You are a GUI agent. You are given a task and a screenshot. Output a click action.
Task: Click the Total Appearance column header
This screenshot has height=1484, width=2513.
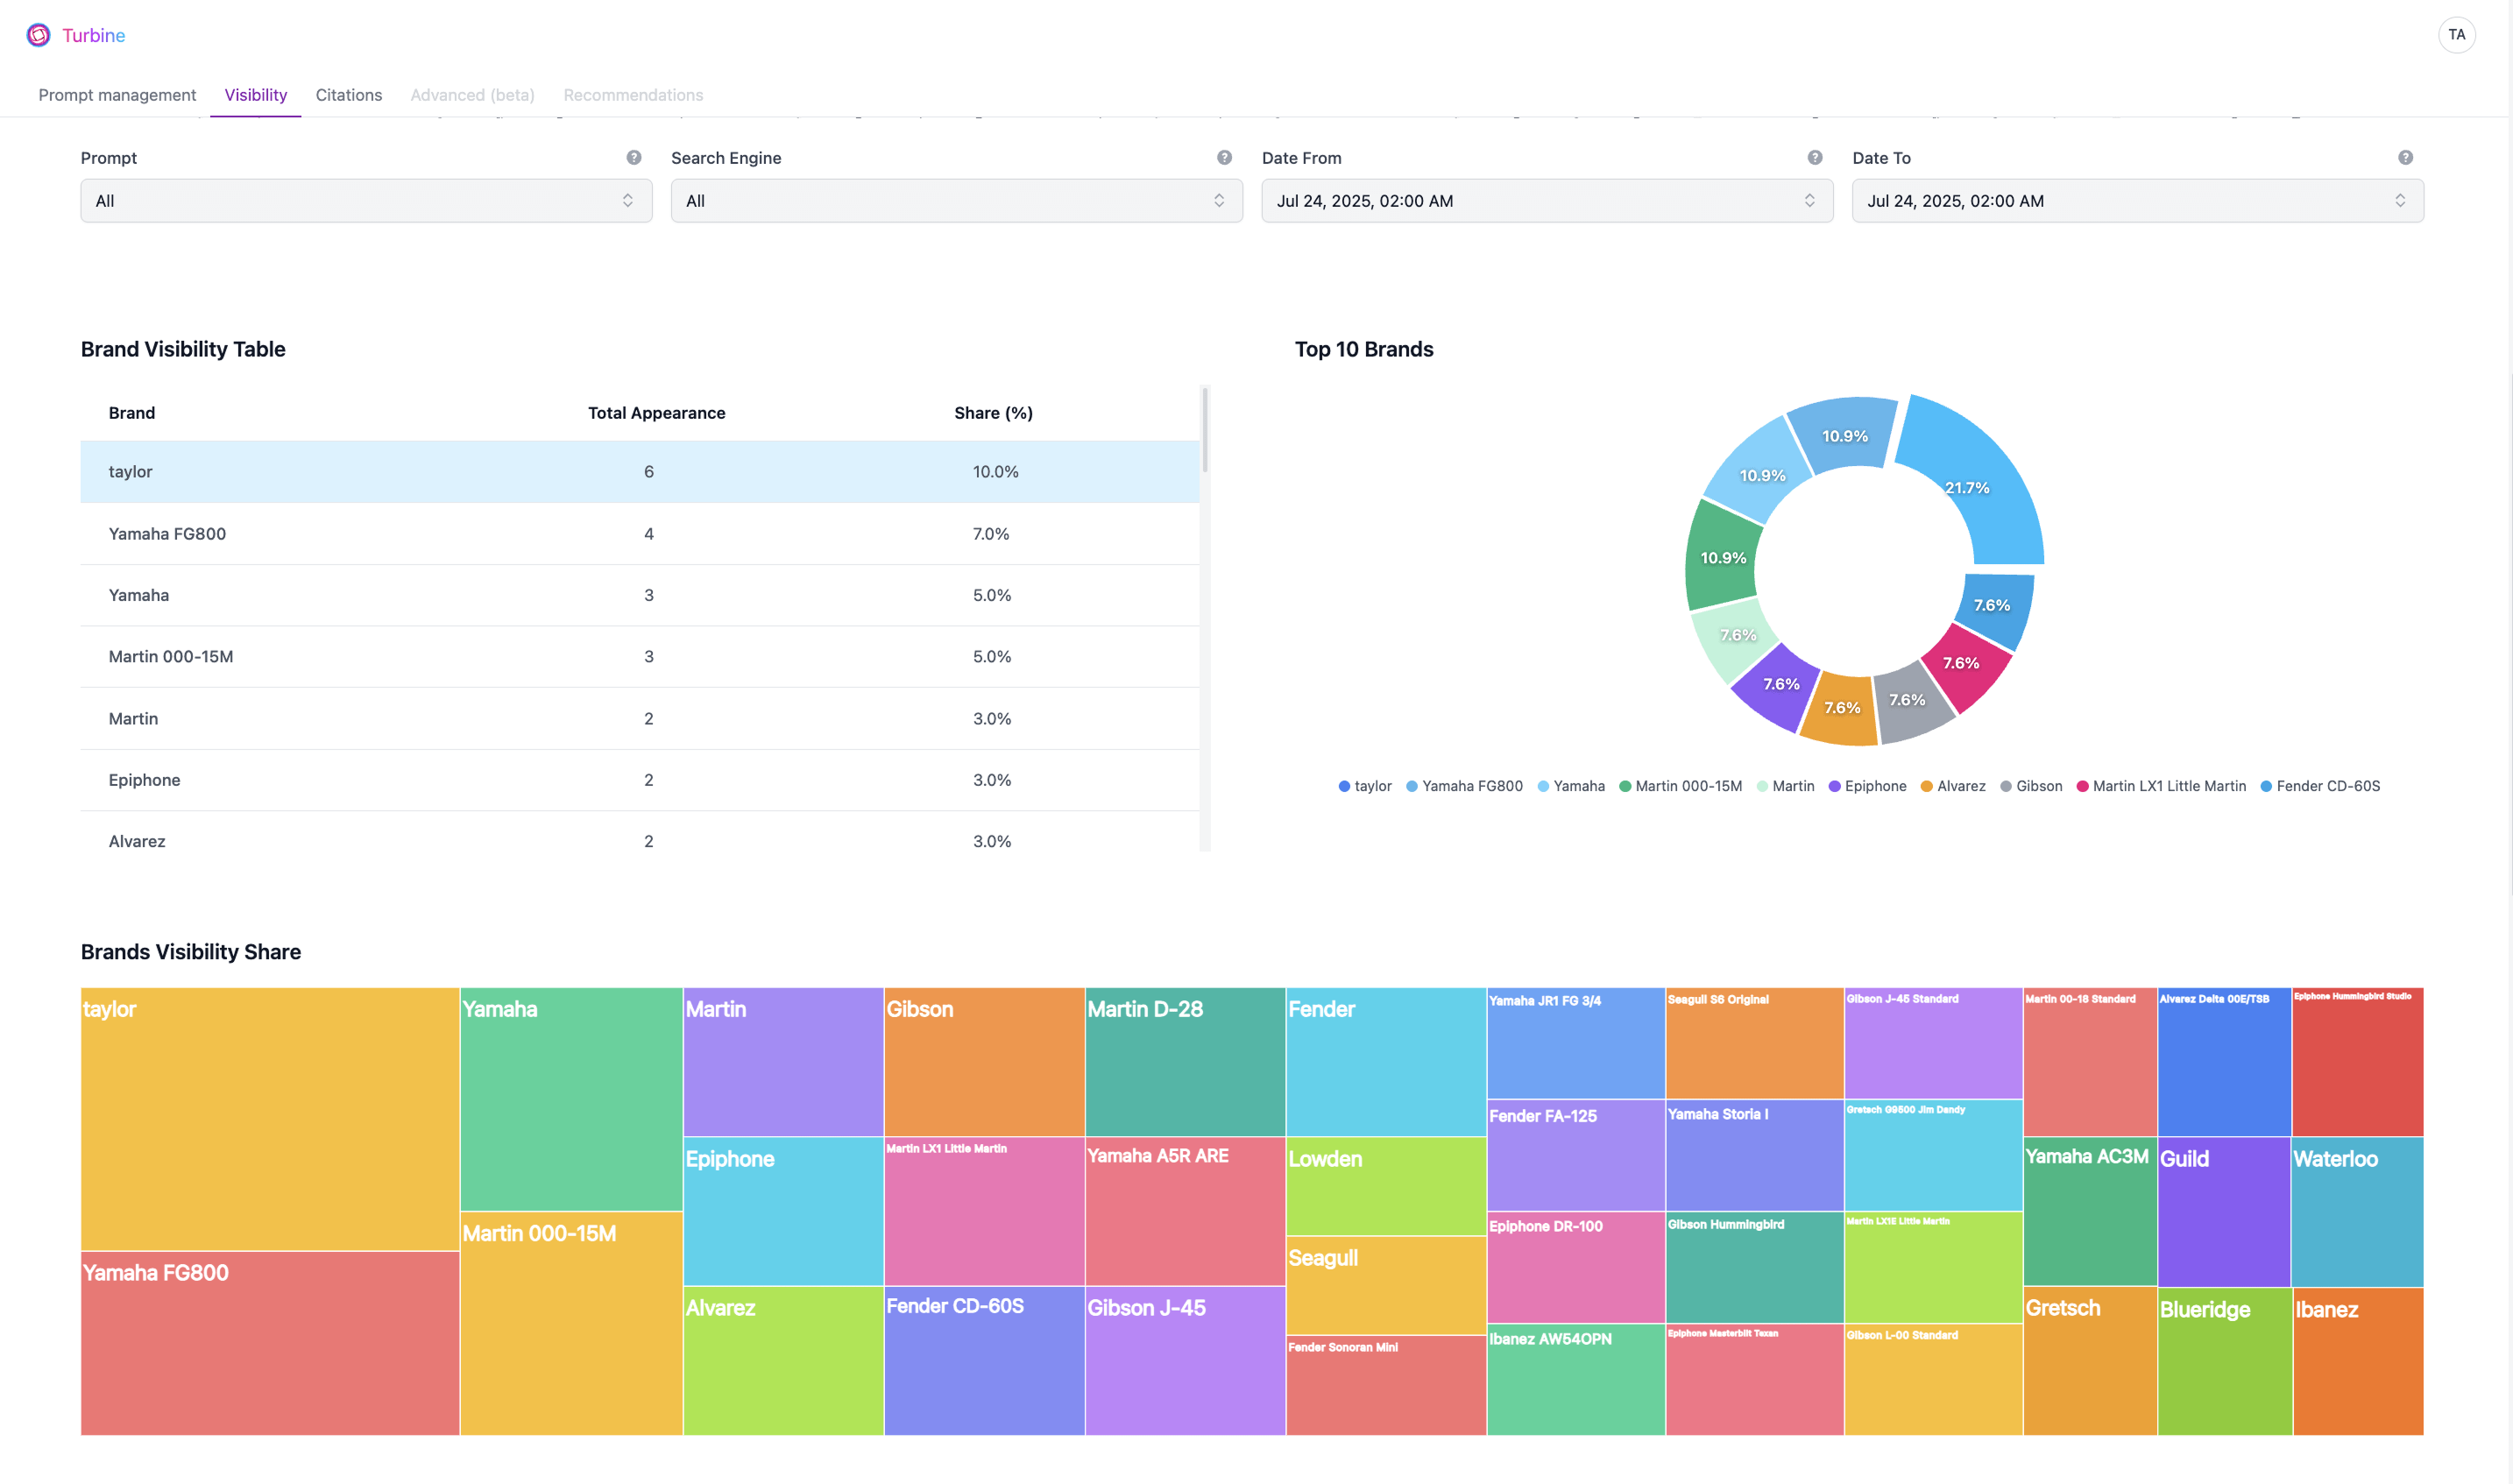(x=656, y=413)
